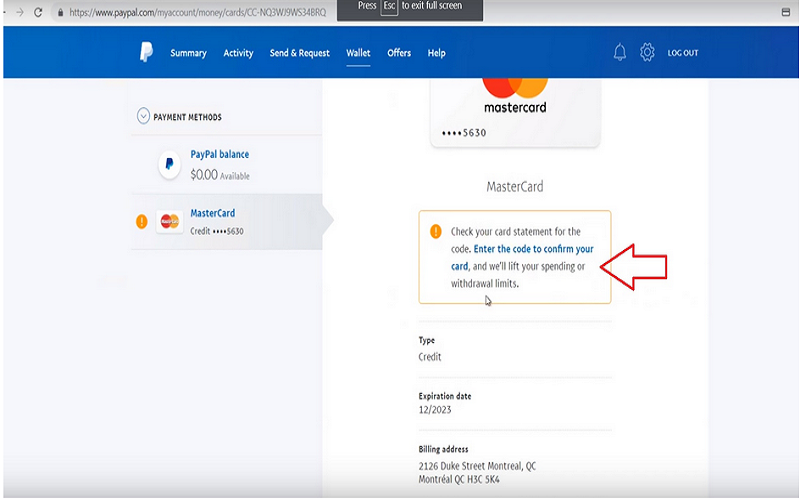Click the mastercard card image
The image size is (800, 500).
(x=515, y=112)
